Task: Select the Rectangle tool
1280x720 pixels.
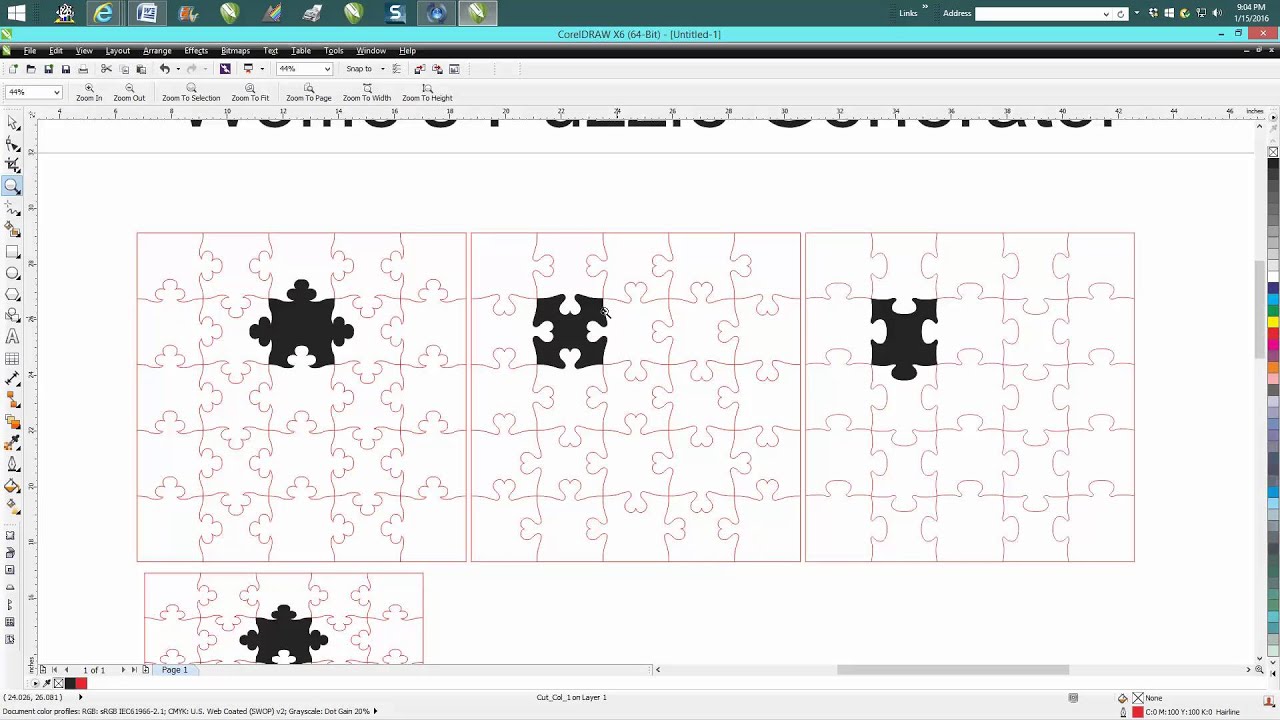Action: point(12,252)
